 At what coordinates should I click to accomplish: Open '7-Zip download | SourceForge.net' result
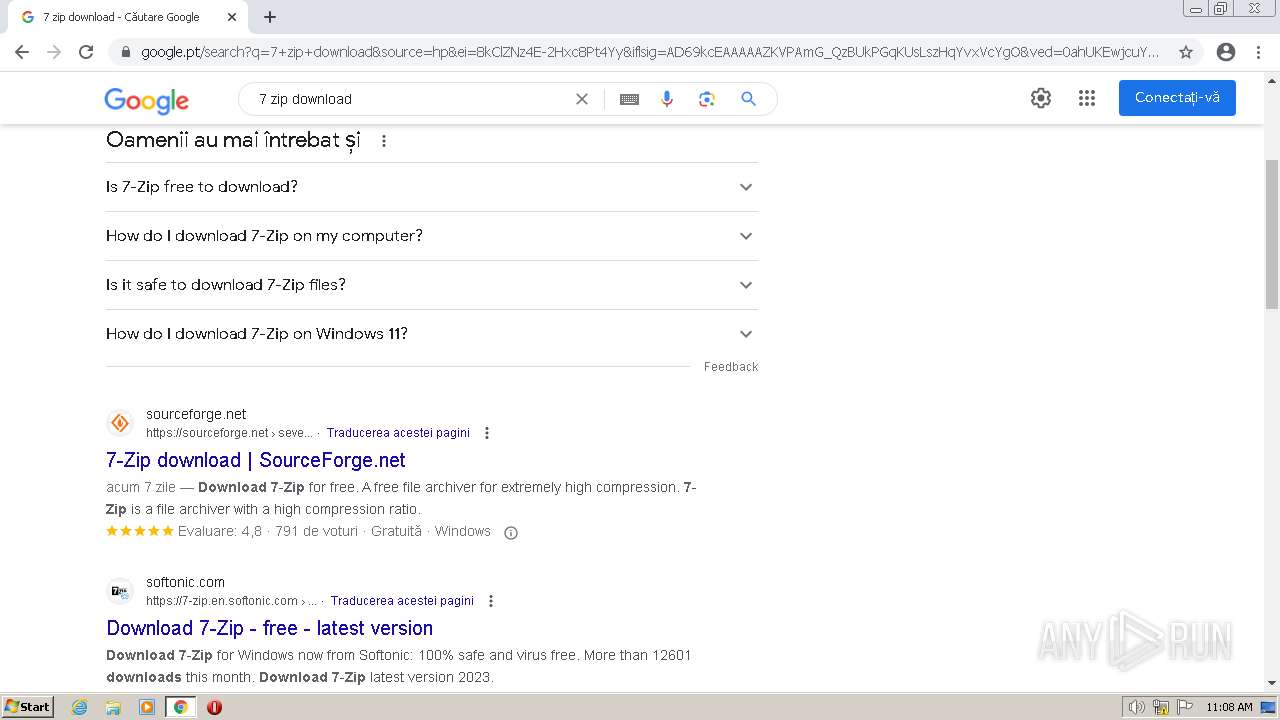coord(256,460)
